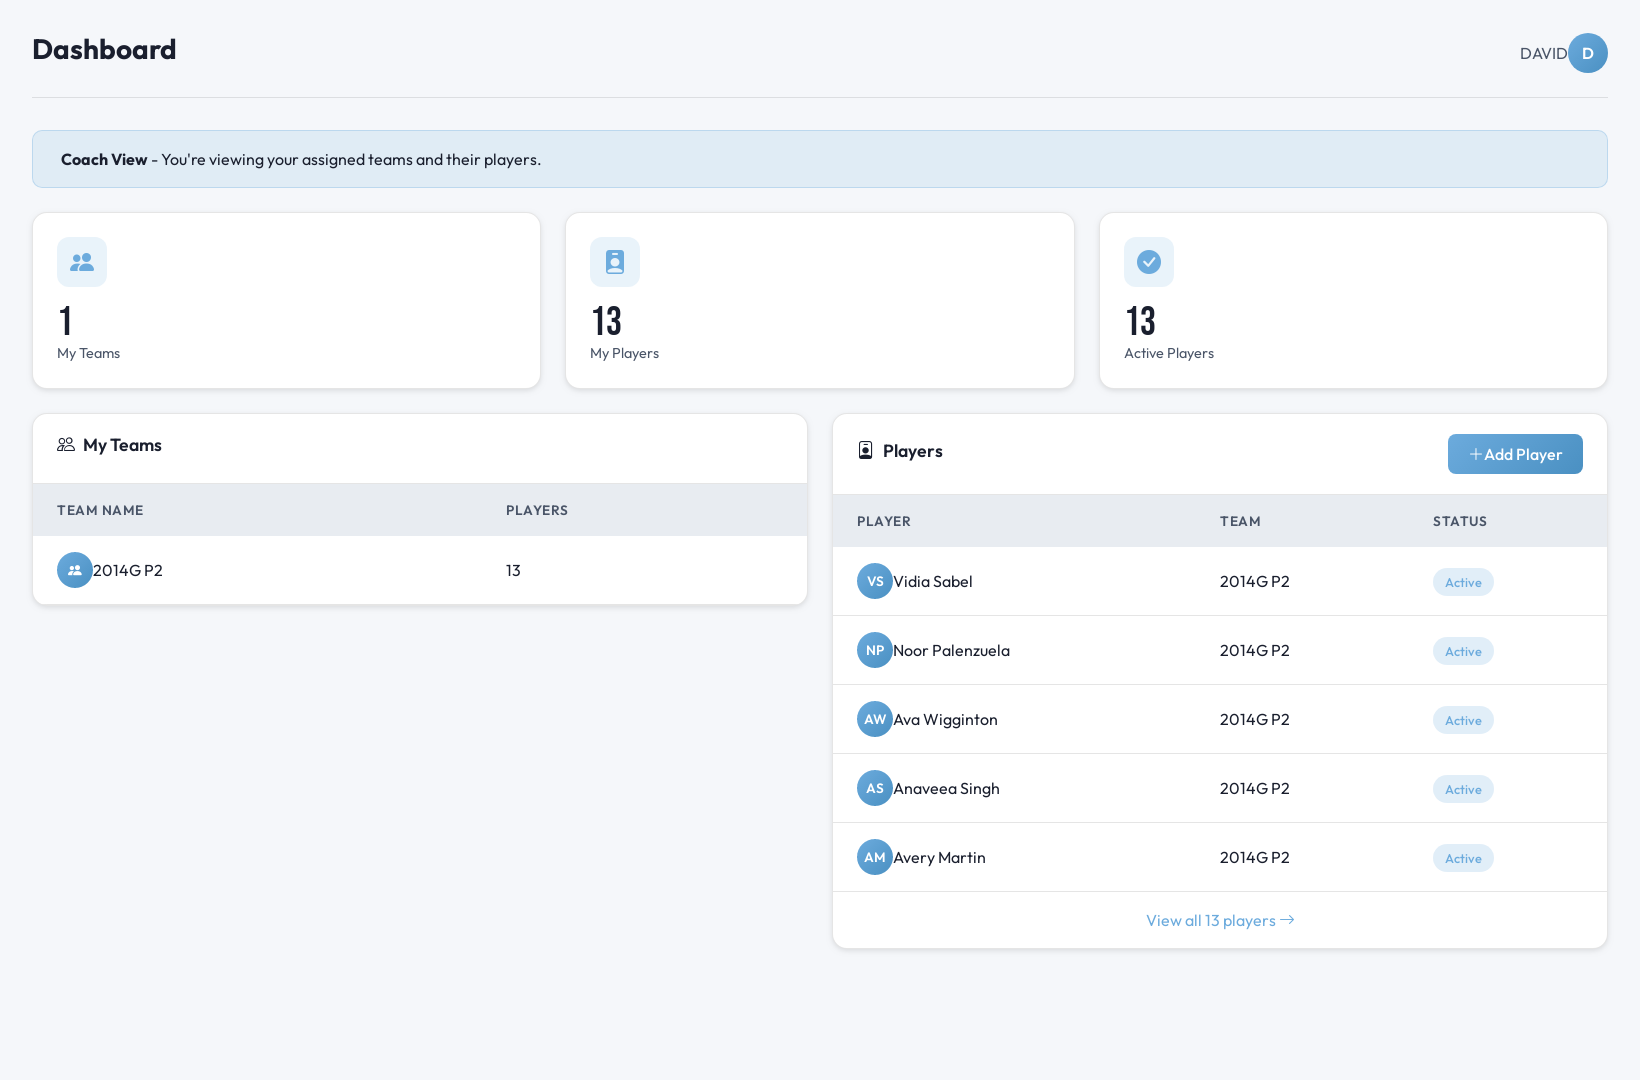Click the 2014G P2 team avatar icon

[x=74, y=570]
